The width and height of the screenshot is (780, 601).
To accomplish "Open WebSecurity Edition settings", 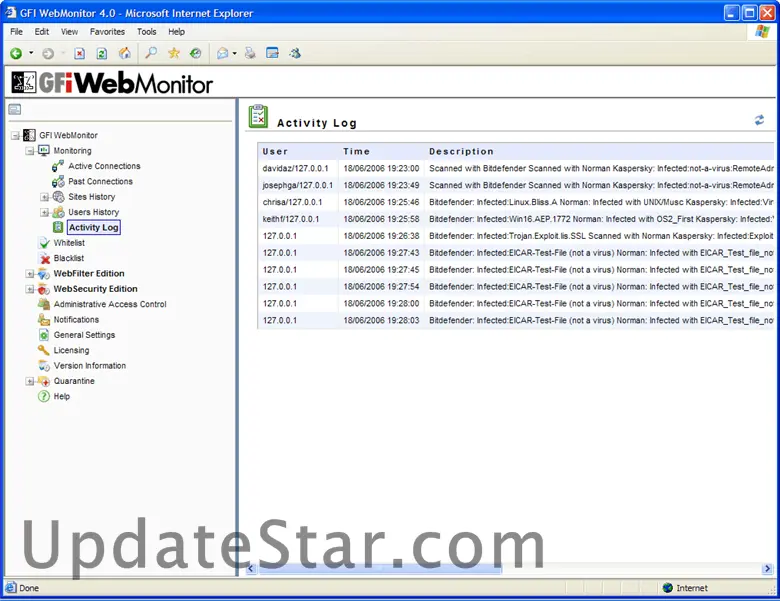I will pos(96,289).
